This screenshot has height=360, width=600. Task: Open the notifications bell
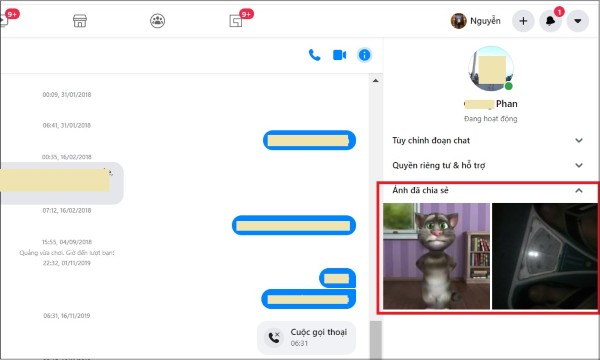pos(550,21)
